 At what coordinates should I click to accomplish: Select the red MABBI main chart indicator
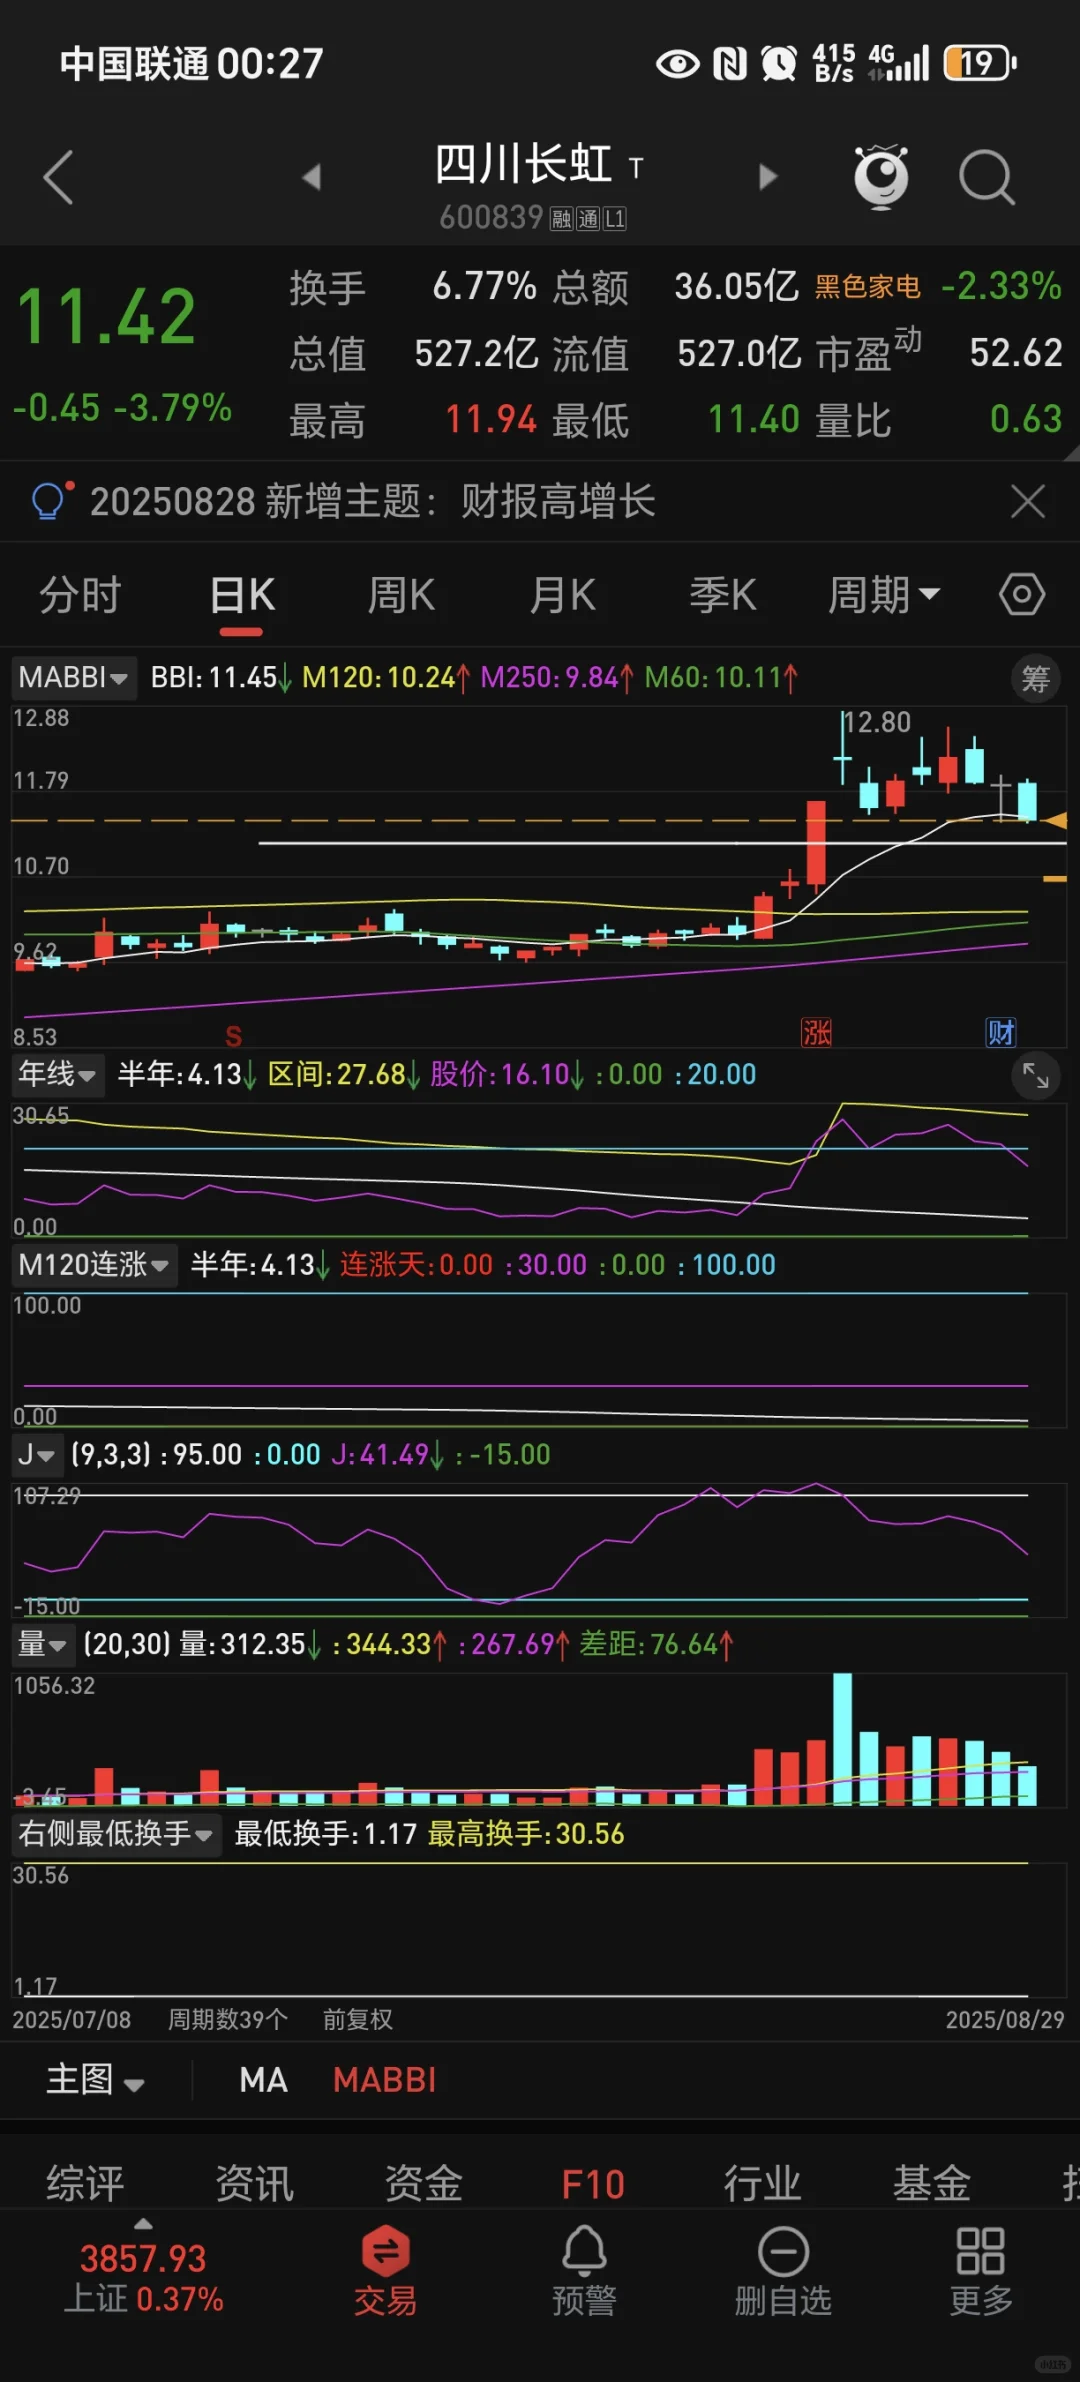click(x=385, y=2080)
